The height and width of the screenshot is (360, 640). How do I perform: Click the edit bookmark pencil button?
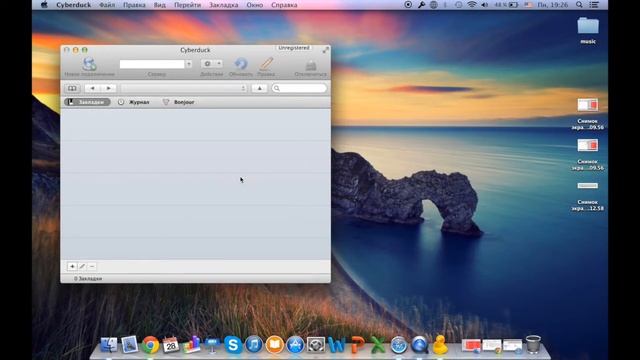click(82, 267)
